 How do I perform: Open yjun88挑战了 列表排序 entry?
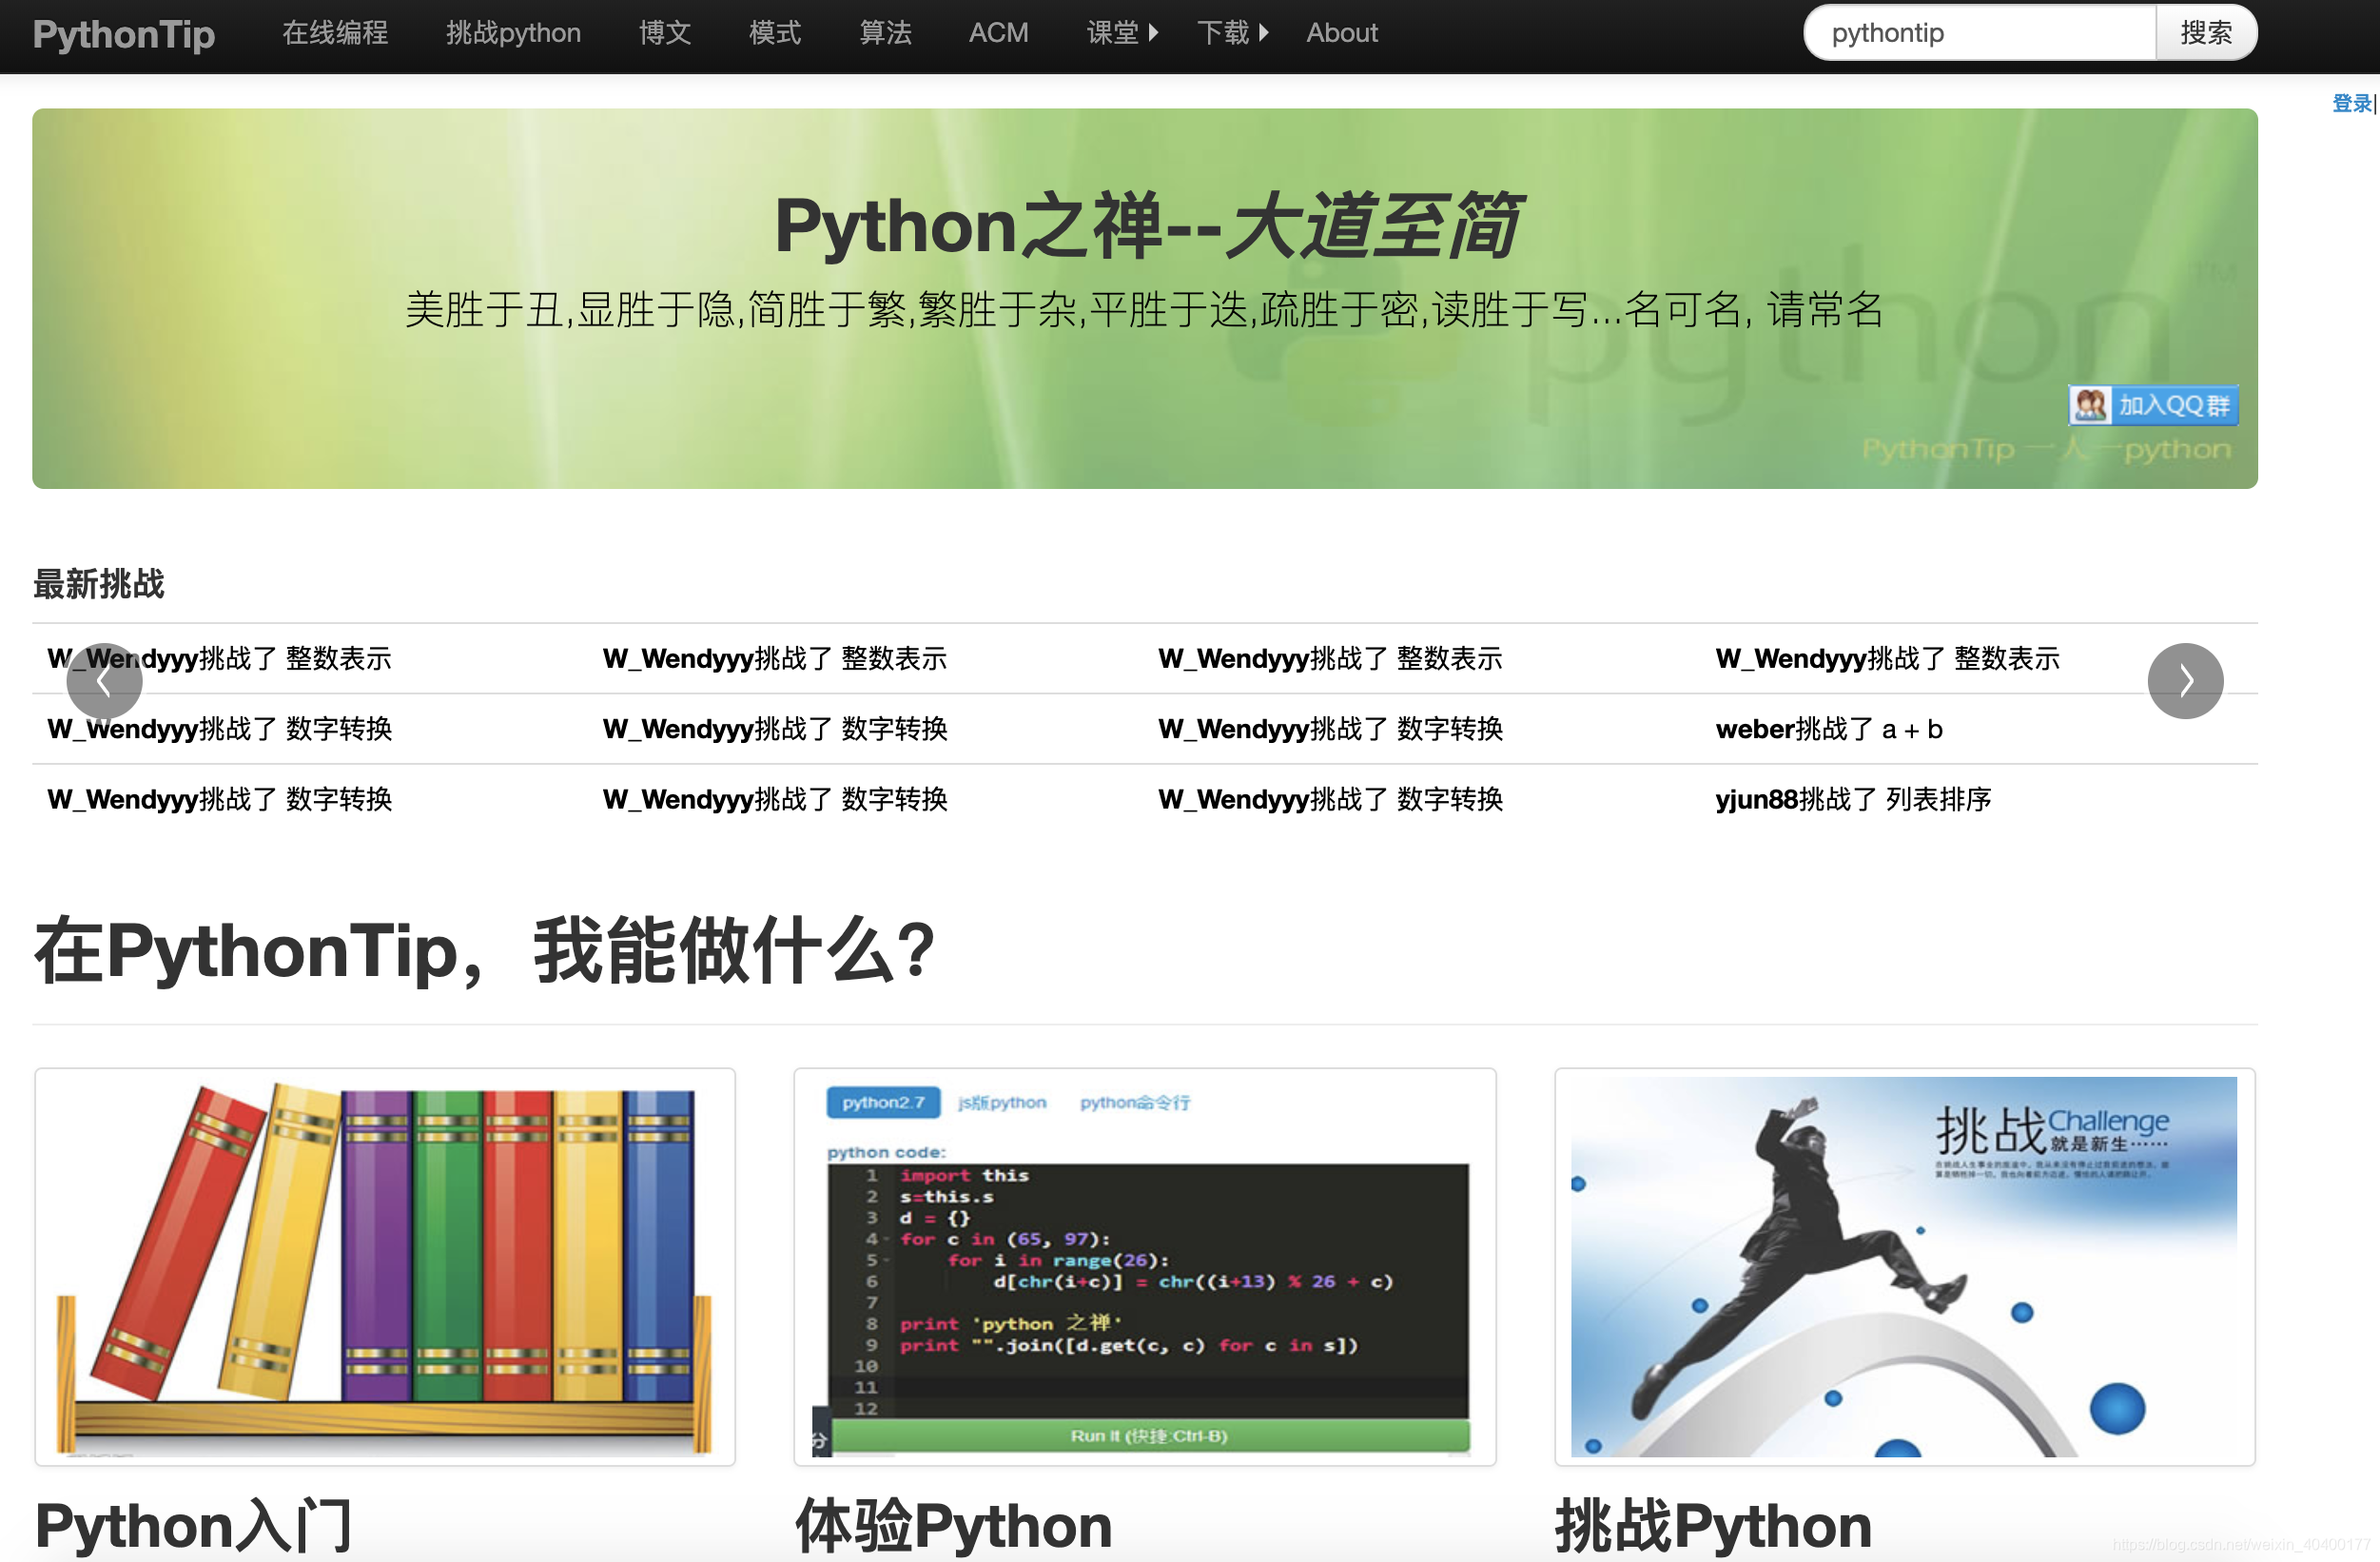(1852, 799)
